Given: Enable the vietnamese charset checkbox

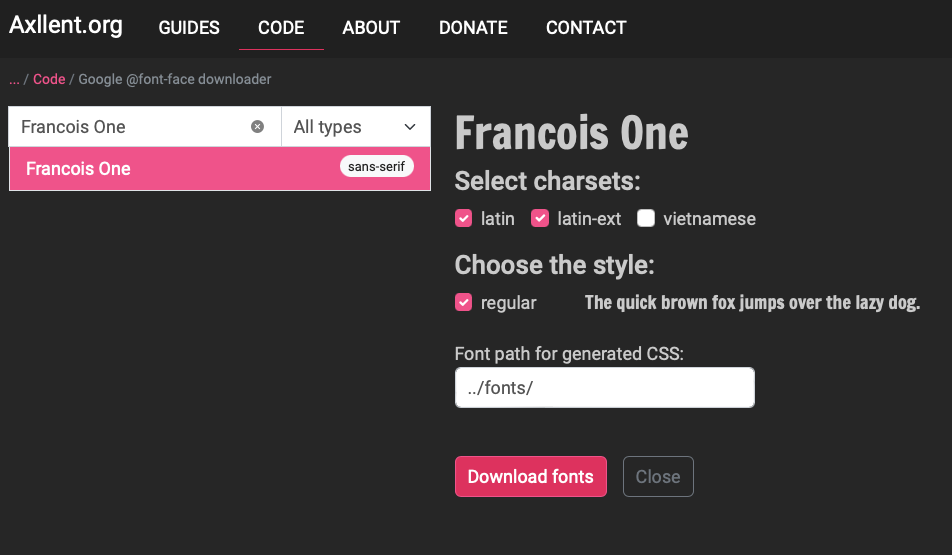Looking at the screenshot, I should point(646,218).
